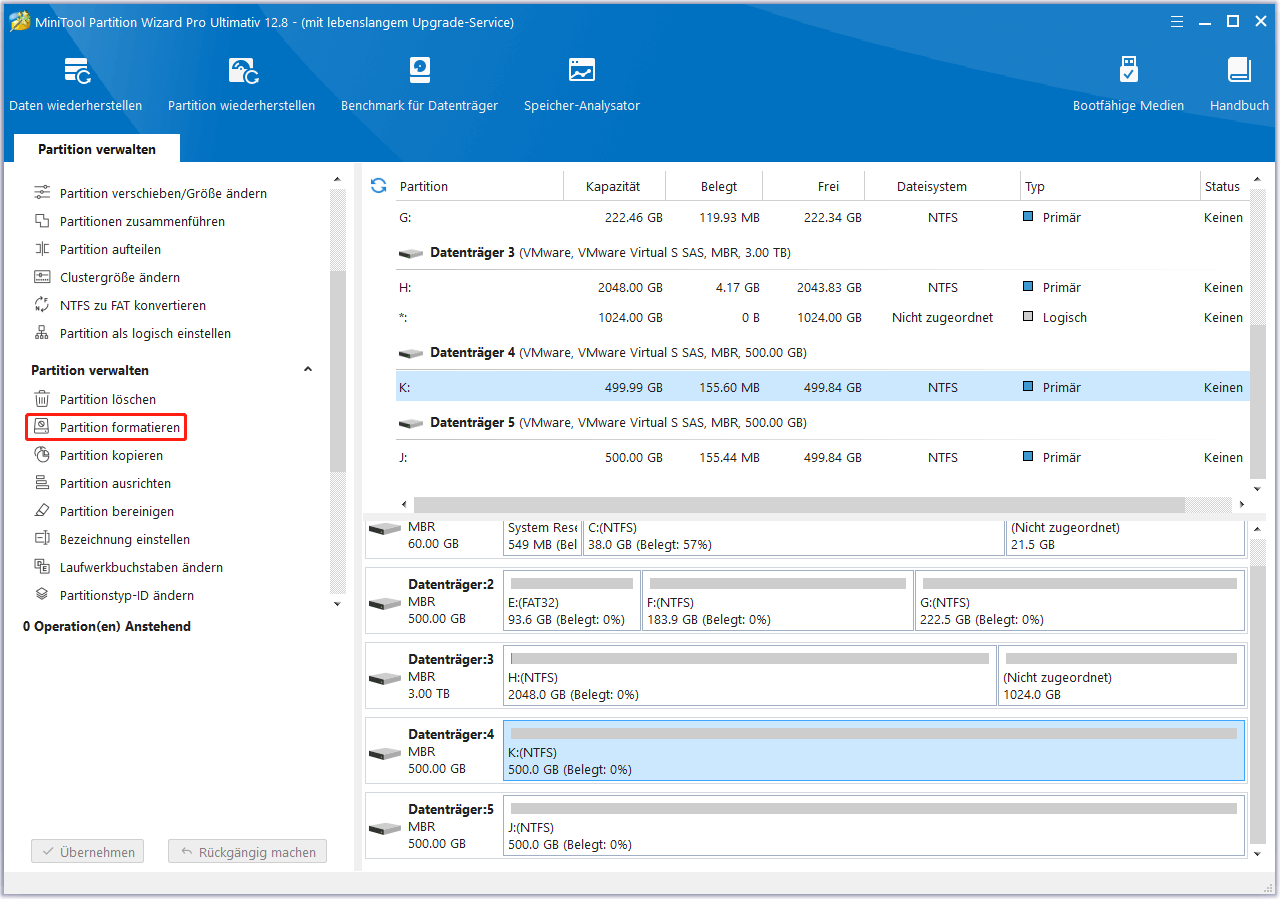Click the partition table's horizontal scrollbar right arrow

click(x=1242, y=505)
